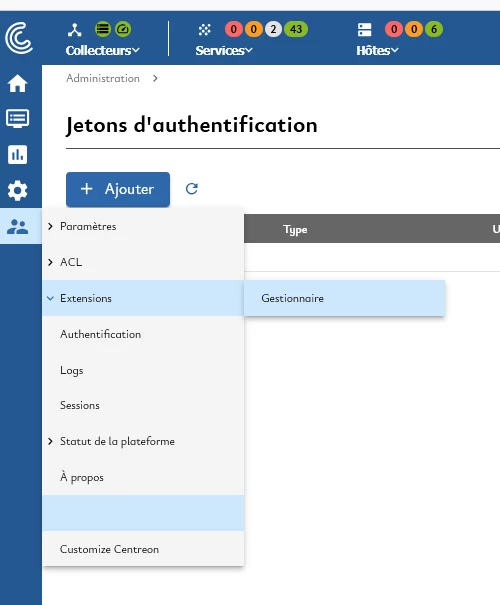Click the refresh icon next to Ajouter

pos(192,189)
